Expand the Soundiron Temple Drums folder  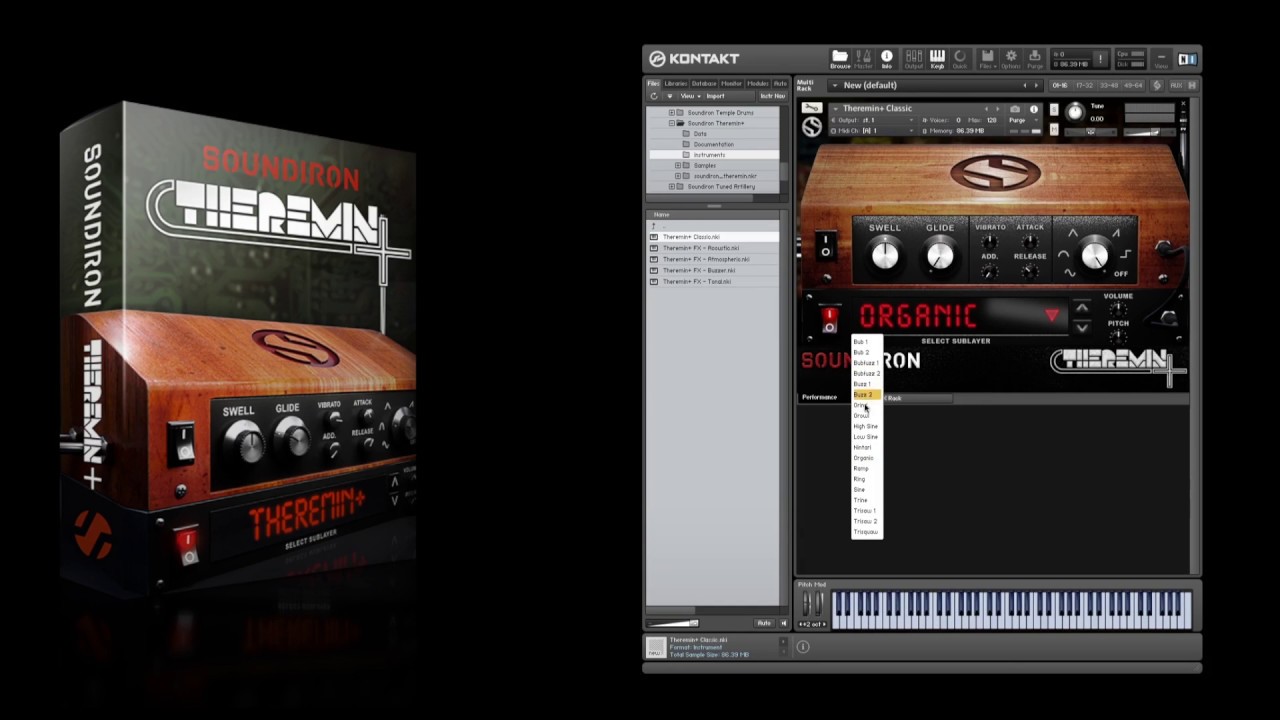672,113
